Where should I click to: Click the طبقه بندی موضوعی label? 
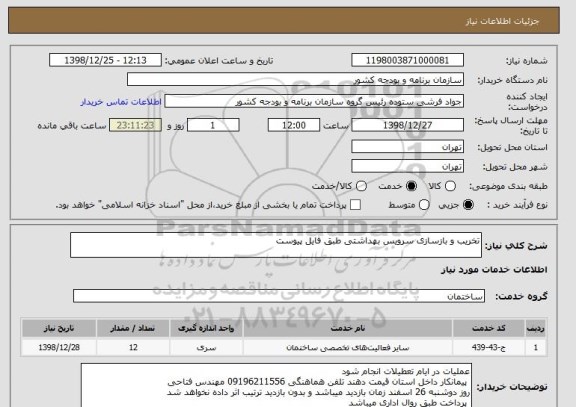tap(508, 186)
